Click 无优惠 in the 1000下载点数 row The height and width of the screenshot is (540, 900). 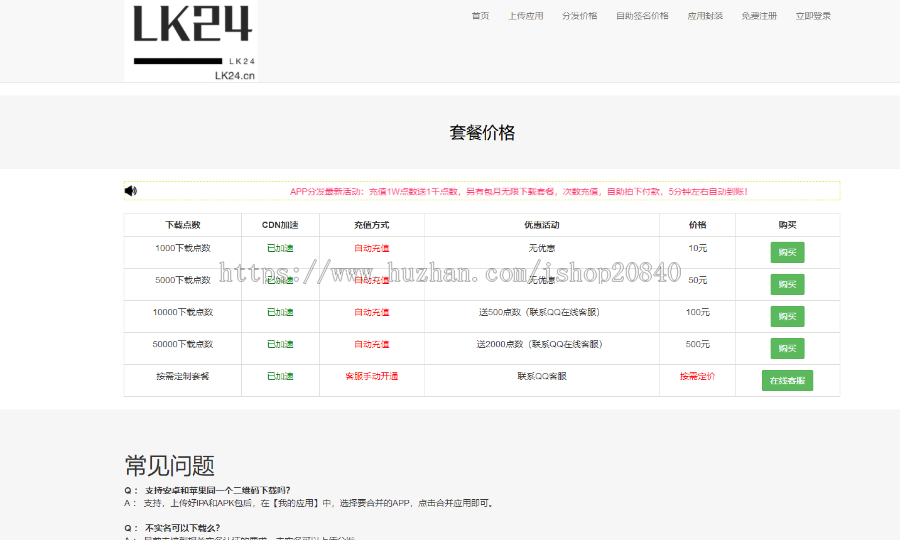point(542,248)
